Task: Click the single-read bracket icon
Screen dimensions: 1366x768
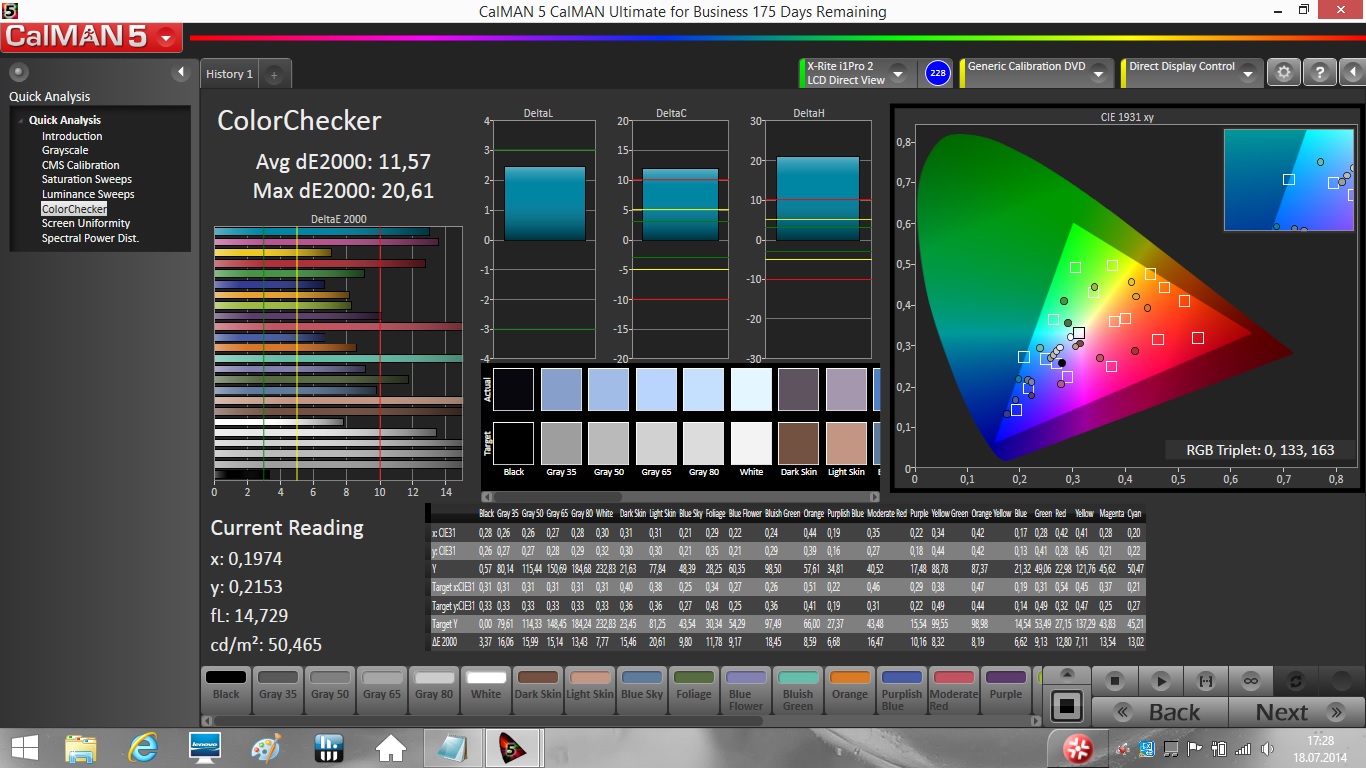Action: click(x=1205, y=681)
